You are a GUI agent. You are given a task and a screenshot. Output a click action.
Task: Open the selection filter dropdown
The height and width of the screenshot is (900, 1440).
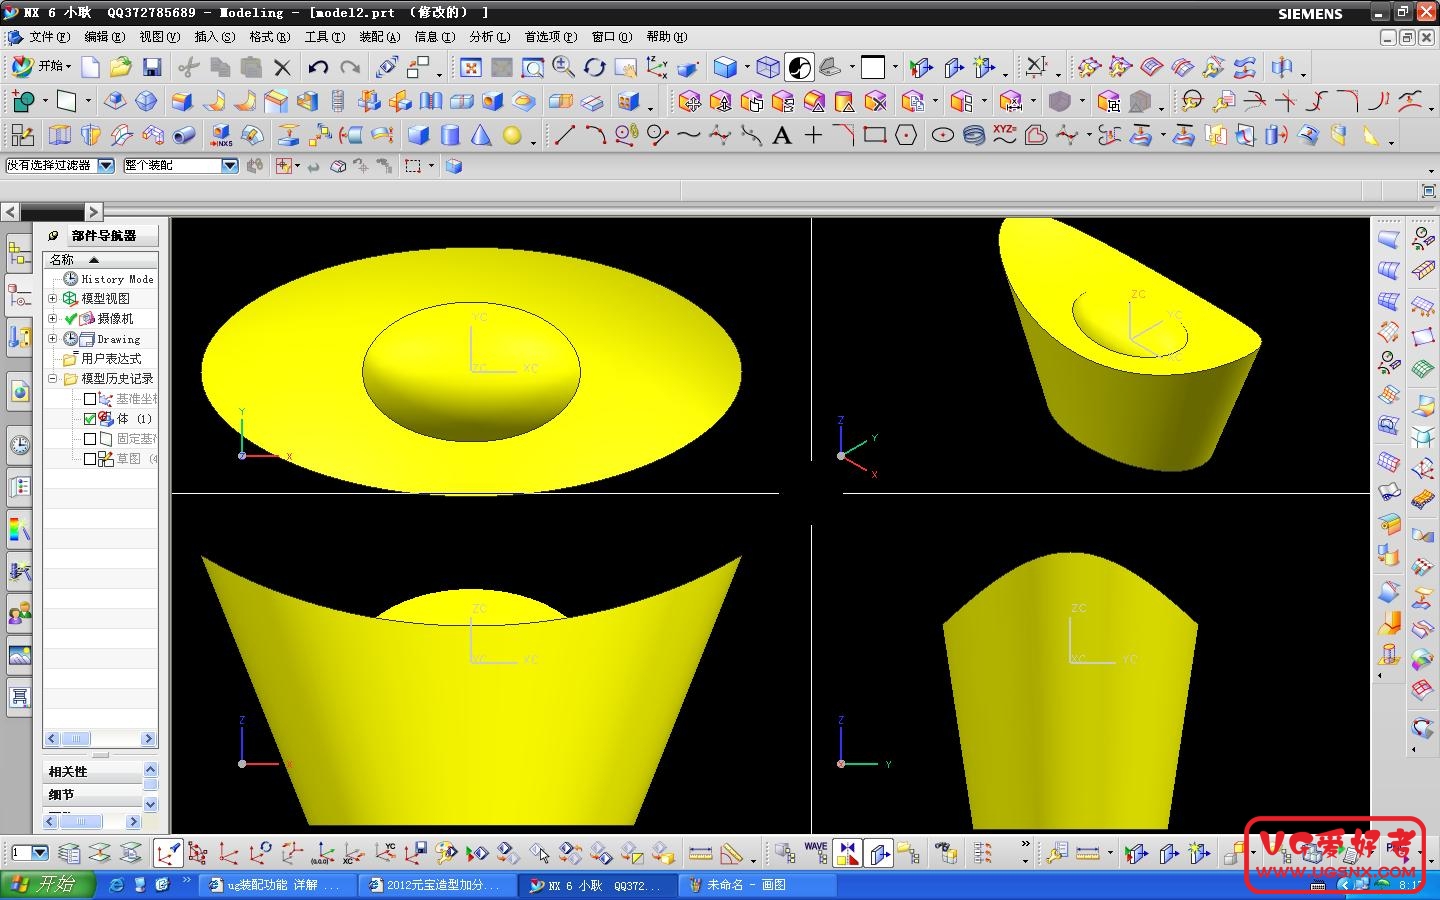point(106,166)
